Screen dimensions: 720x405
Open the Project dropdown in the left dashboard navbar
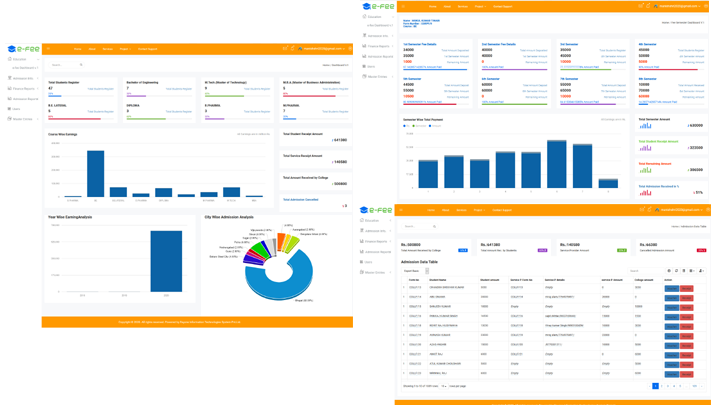point(125,48)
